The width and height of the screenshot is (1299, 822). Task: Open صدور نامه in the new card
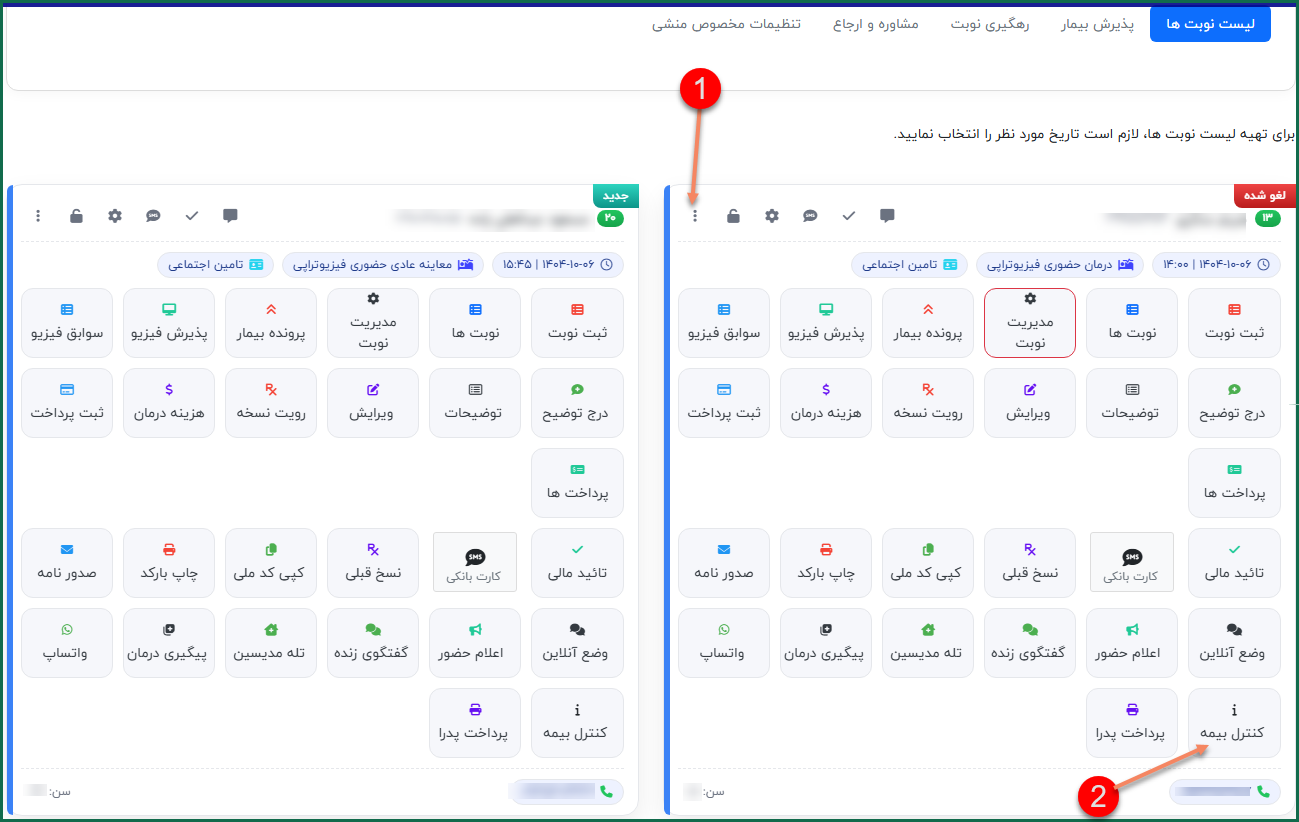(67, 562)
